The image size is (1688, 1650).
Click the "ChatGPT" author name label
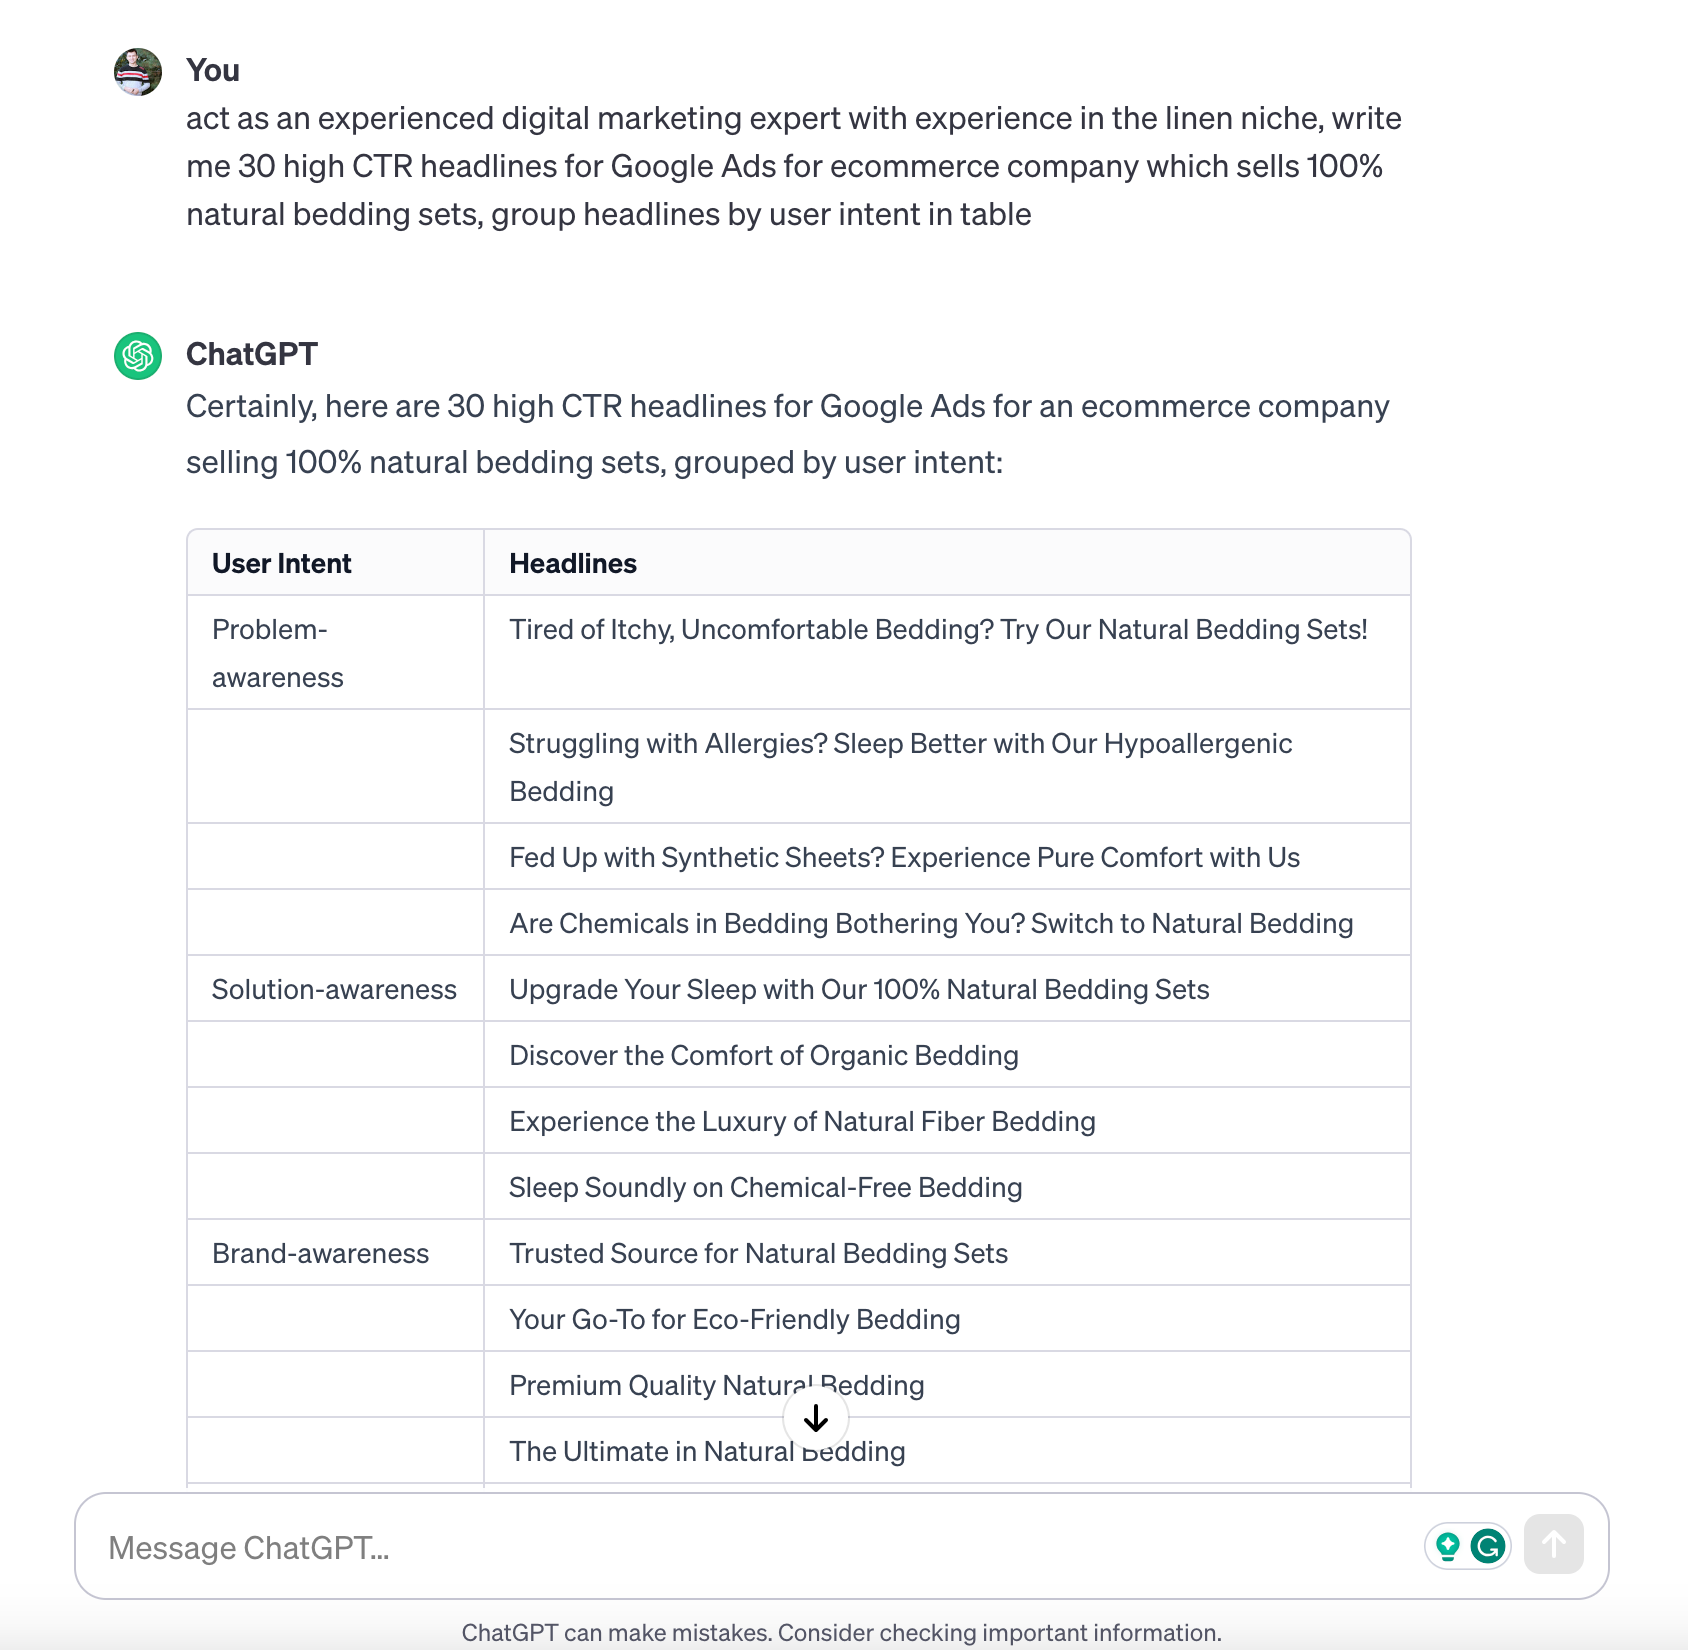click(x=252, y=355)
